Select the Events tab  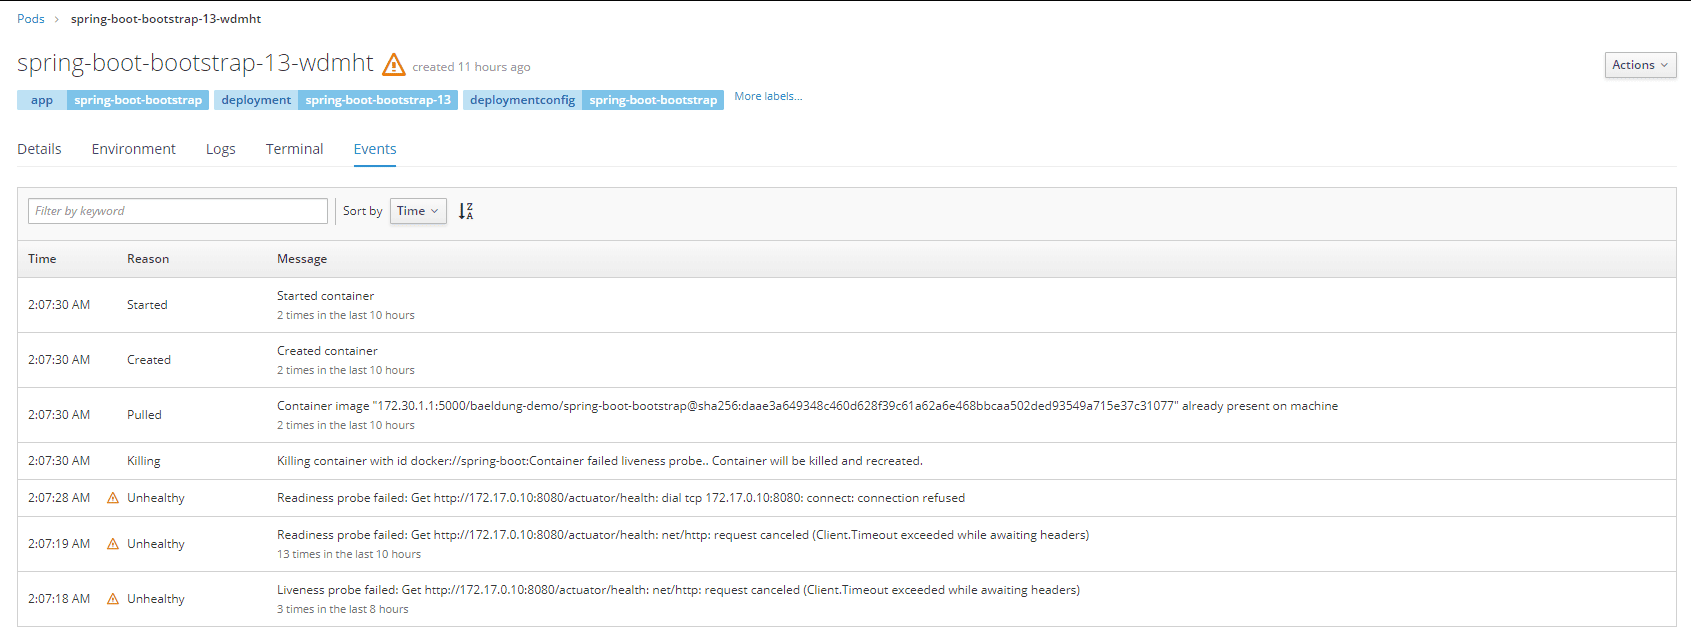(x=375, y=149)
